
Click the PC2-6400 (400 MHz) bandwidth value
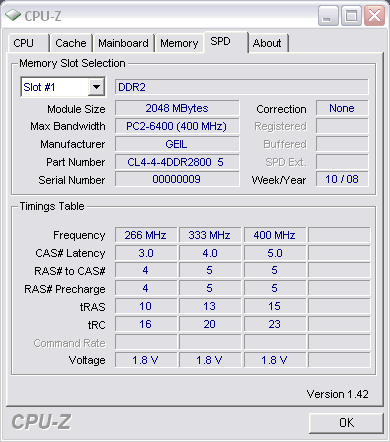coord(177,126)
